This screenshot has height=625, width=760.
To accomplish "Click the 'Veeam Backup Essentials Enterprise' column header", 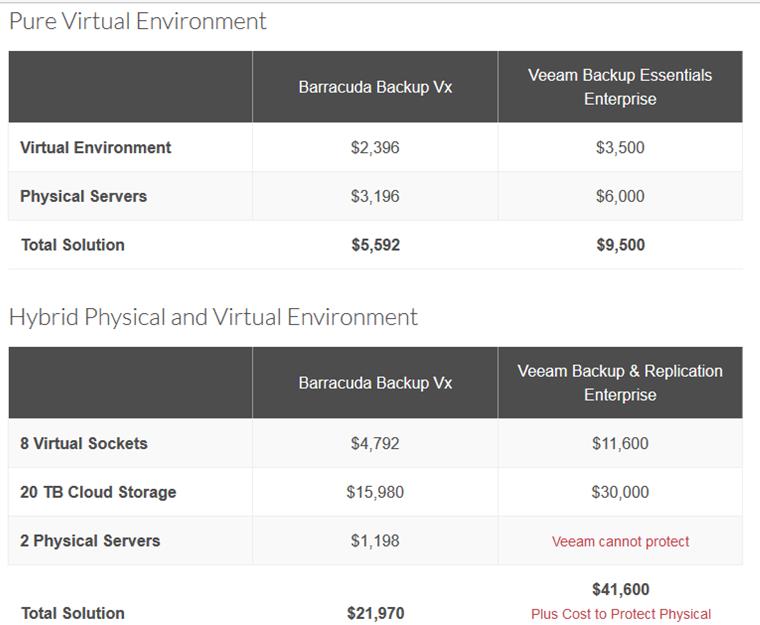I will pyautogui.click(x=620, y=87).
